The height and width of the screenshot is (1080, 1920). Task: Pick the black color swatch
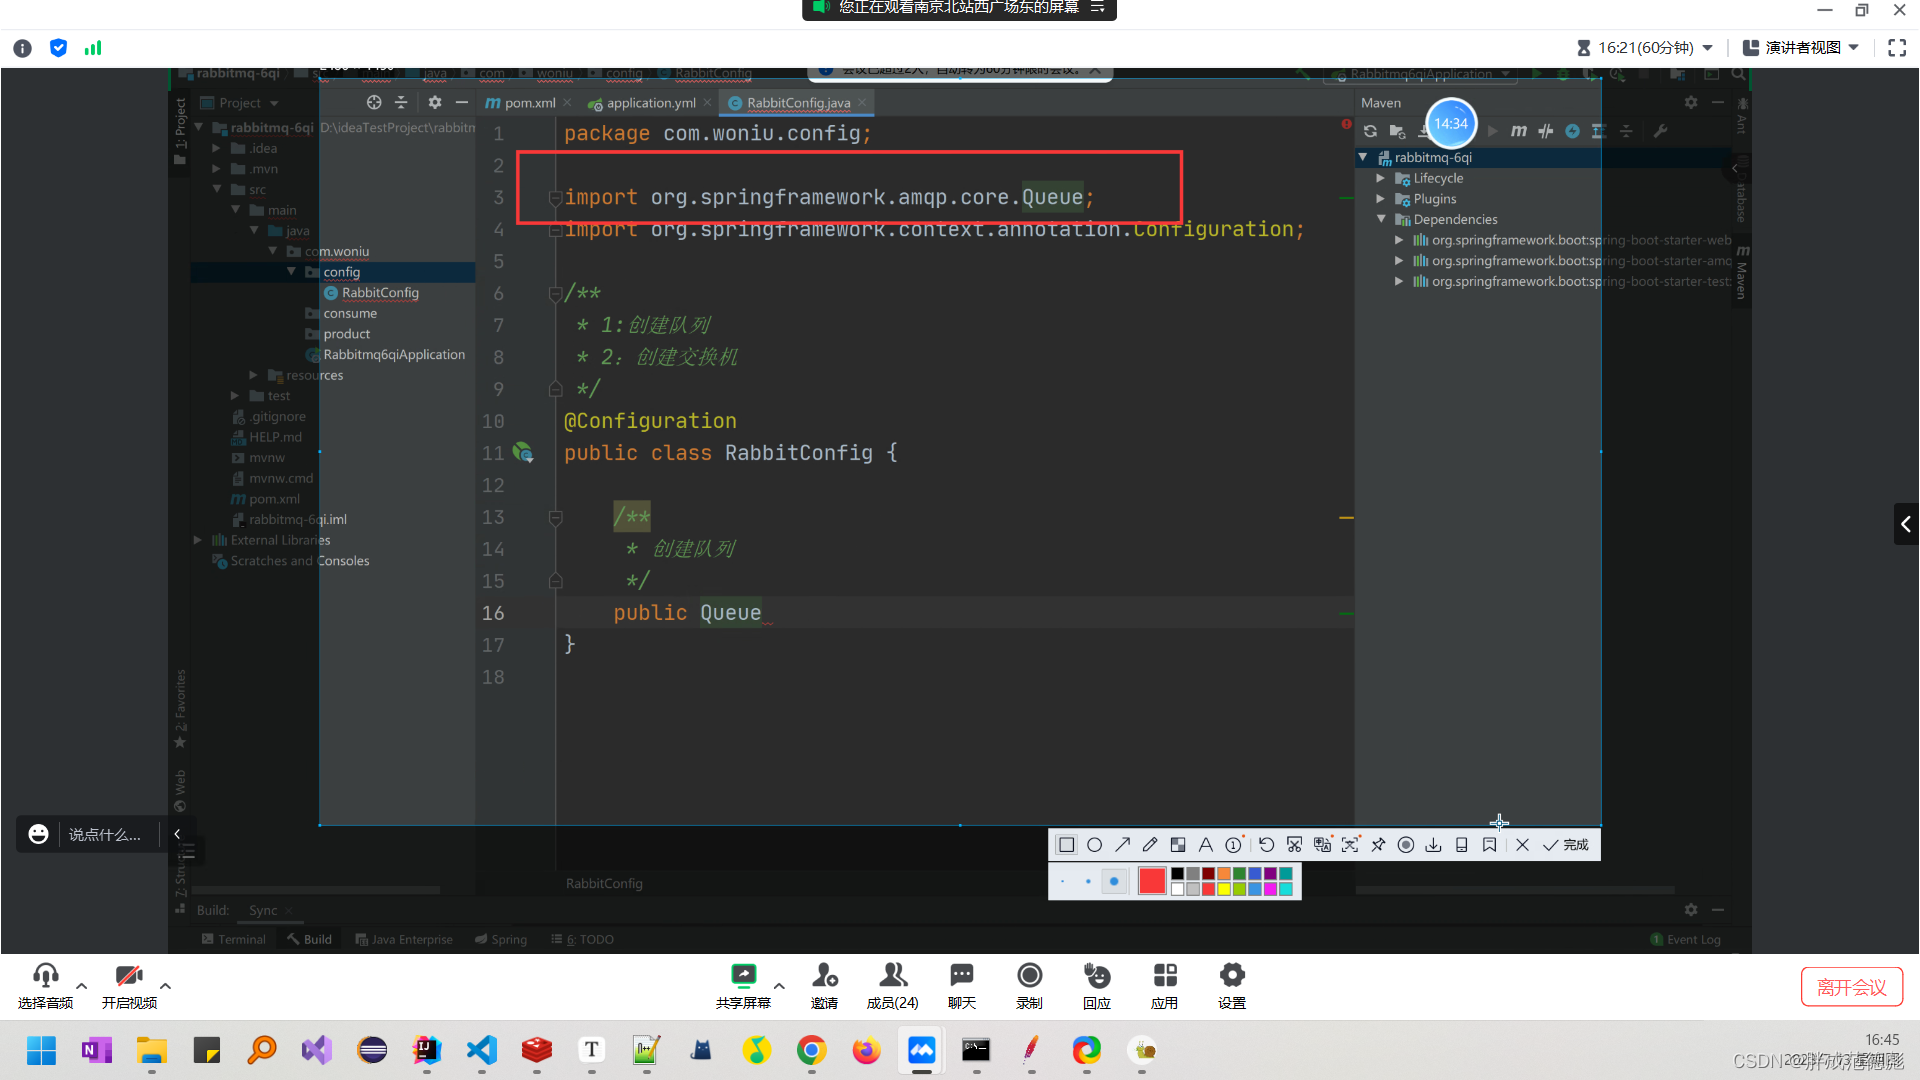(1178, 874)
